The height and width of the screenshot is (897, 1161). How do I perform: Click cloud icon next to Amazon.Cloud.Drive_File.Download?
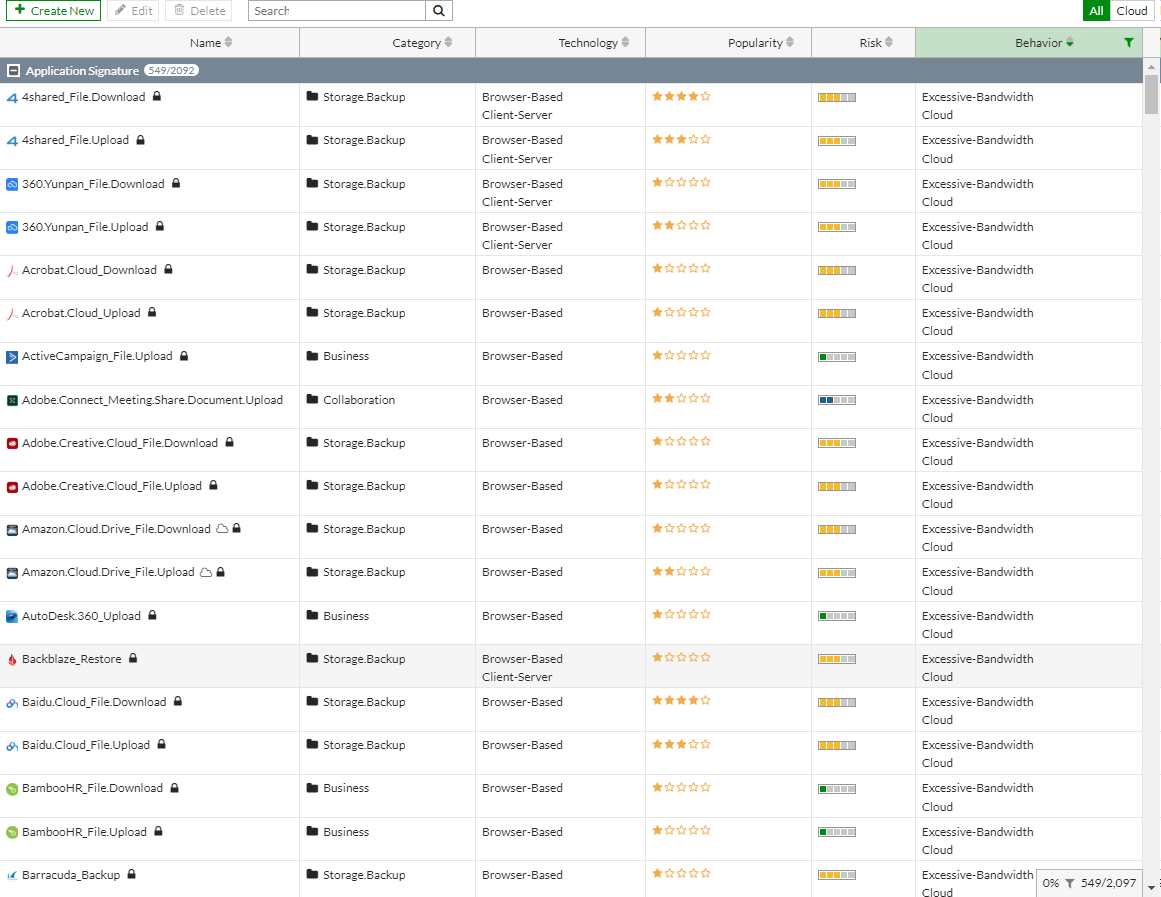(222, 529)
